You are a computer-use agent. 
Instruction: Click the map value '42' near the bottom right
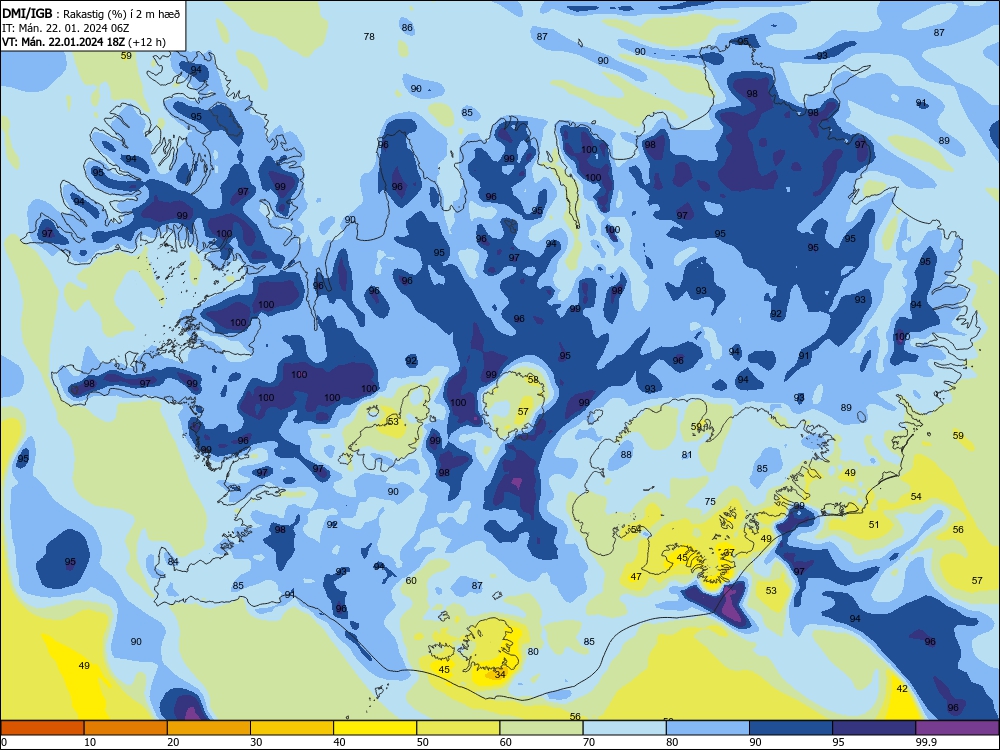[x=902, y=688]
